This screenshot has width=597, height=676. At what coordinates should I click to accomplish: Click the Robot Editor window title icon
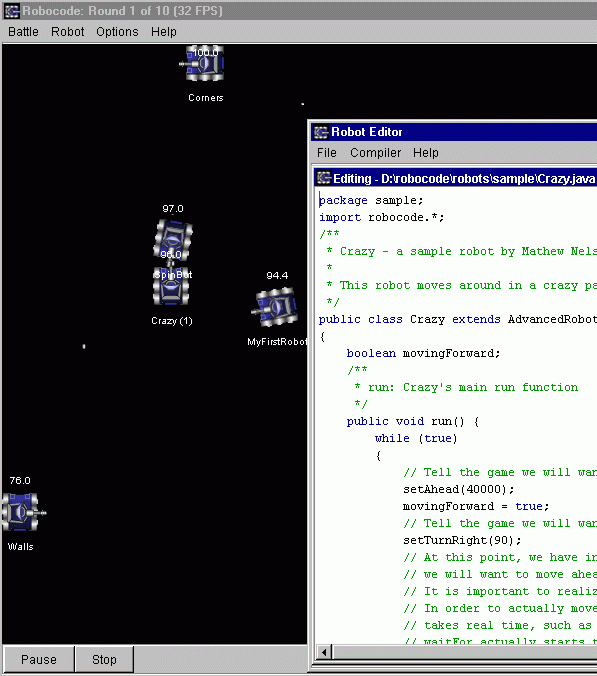321,132
